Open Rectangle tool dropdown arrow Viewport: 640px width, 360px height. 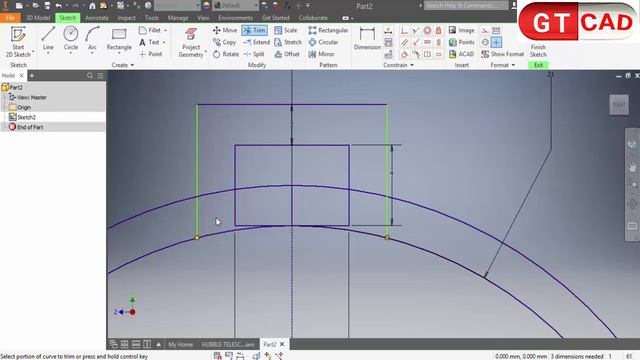coord(119,53)
